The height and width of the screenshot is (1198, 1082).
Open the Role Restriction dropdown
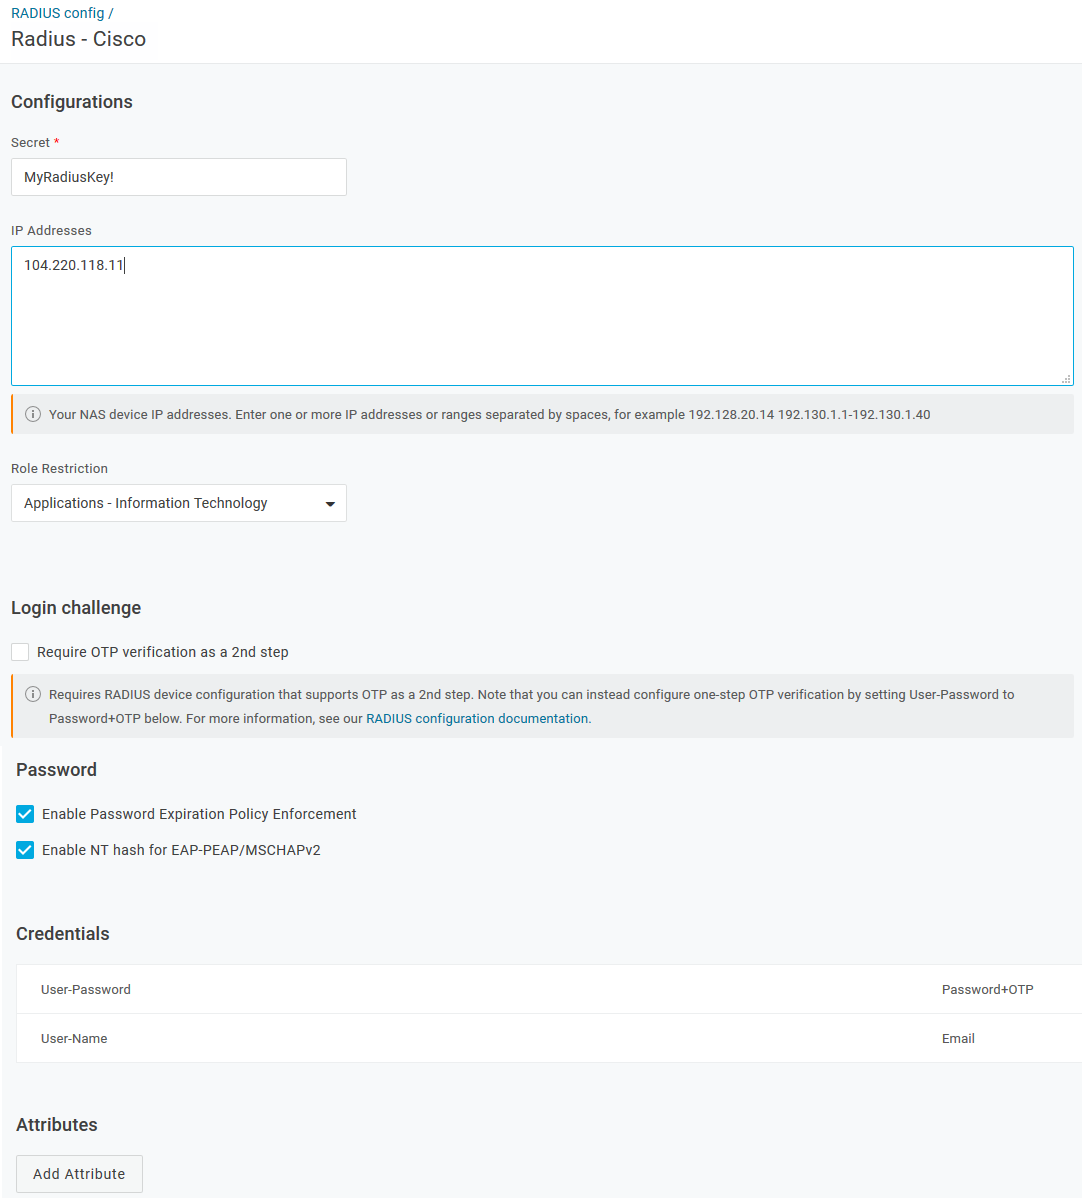tap(178, 503)
